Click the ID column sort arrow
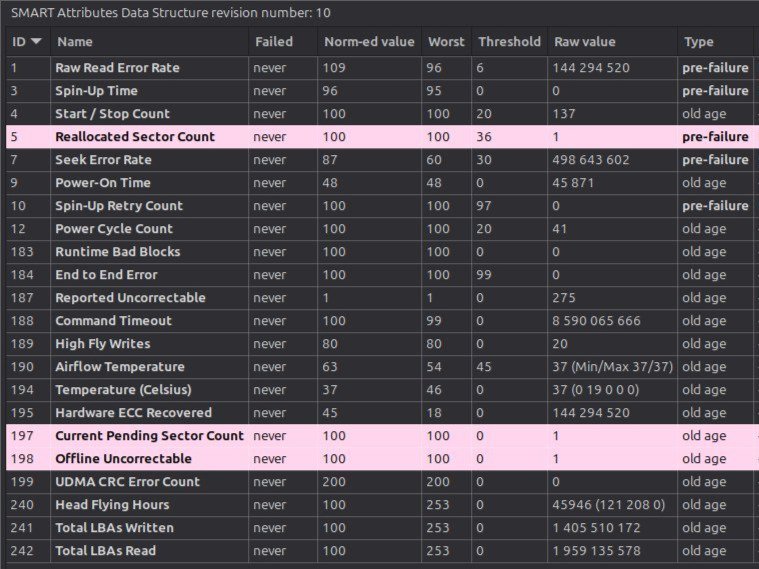This screenshot has height=569, width=759. [x=37, y=42]
